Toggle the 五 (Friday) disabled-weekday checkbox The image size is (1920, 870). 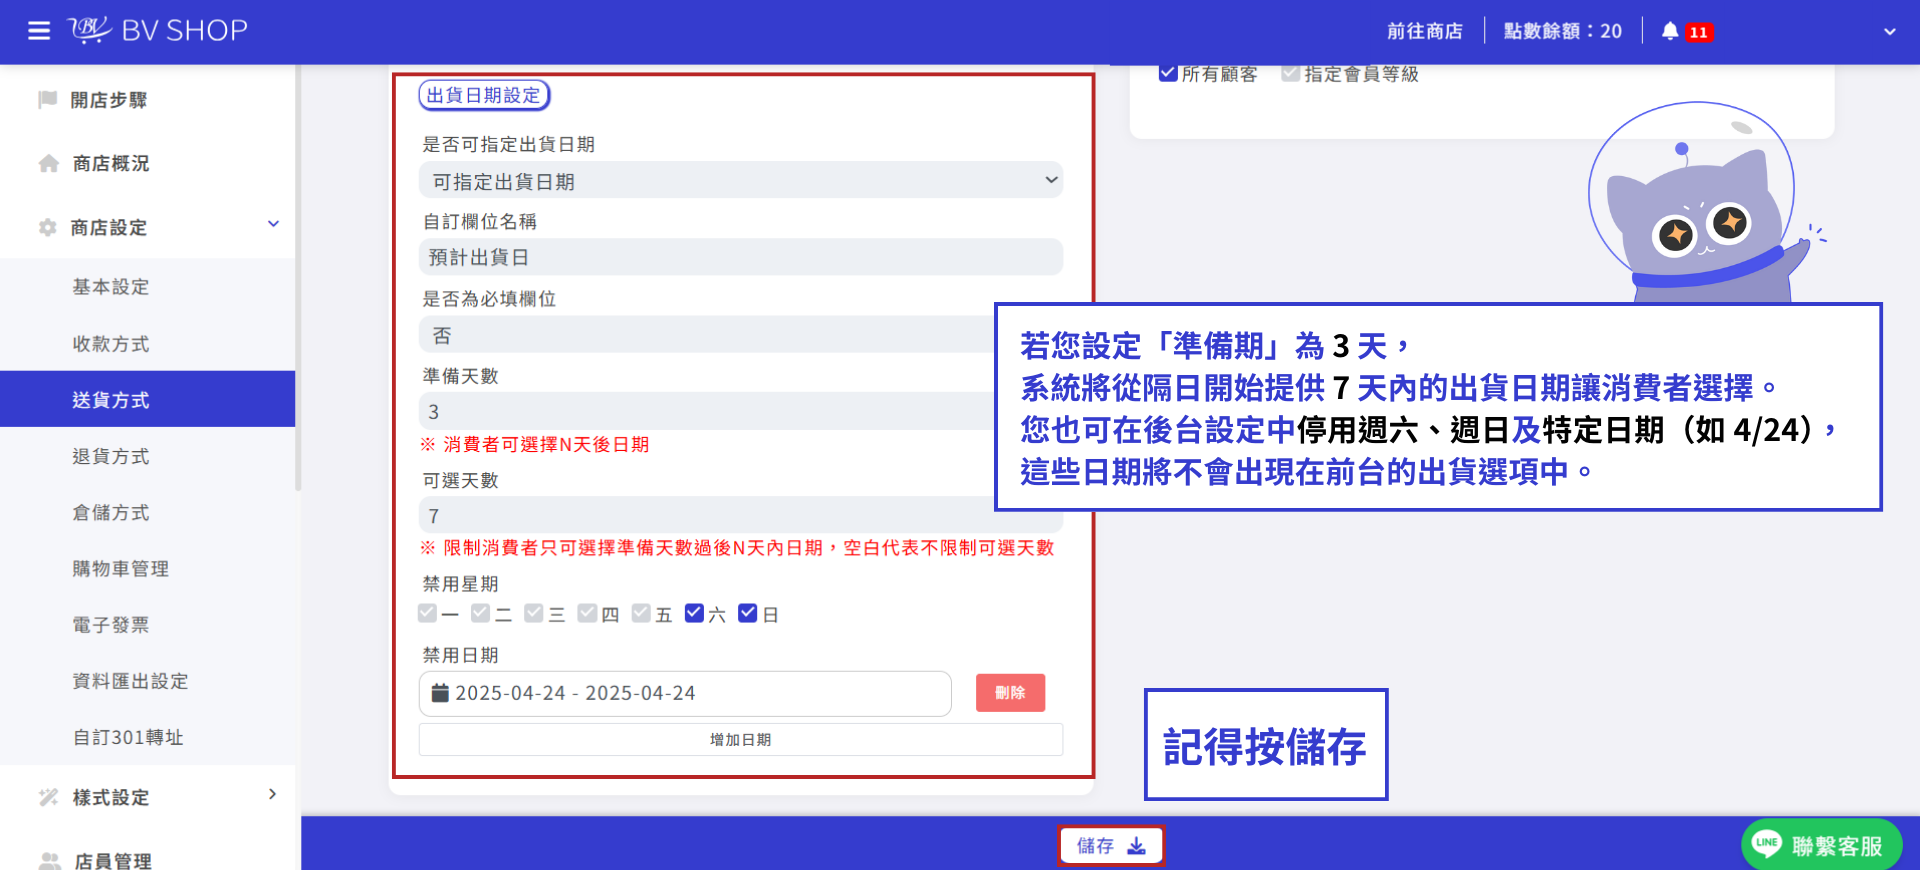click(x=641, y=613)
